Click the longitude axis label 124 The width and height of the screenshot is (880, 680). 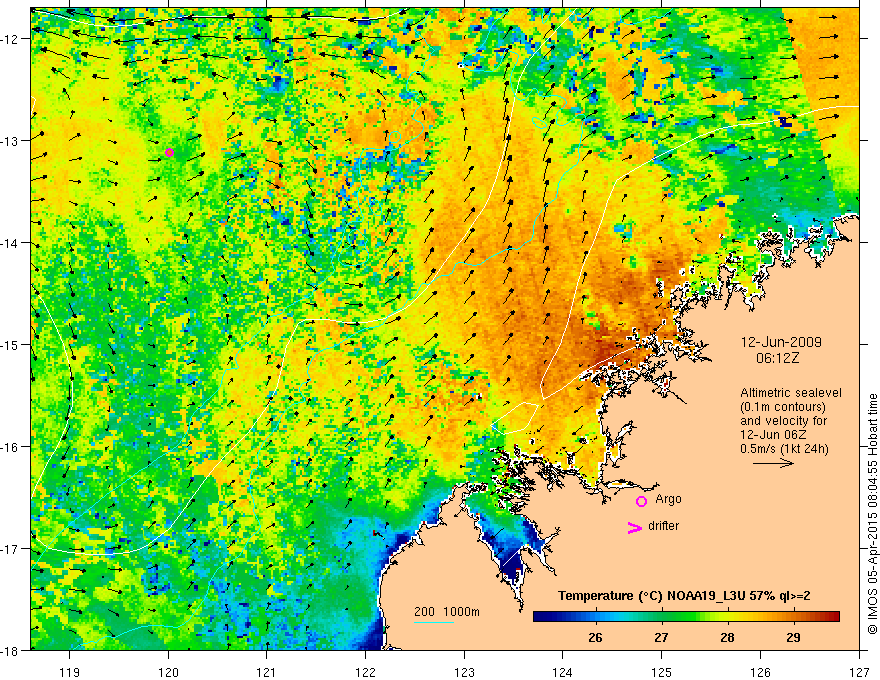click(562, 672)
